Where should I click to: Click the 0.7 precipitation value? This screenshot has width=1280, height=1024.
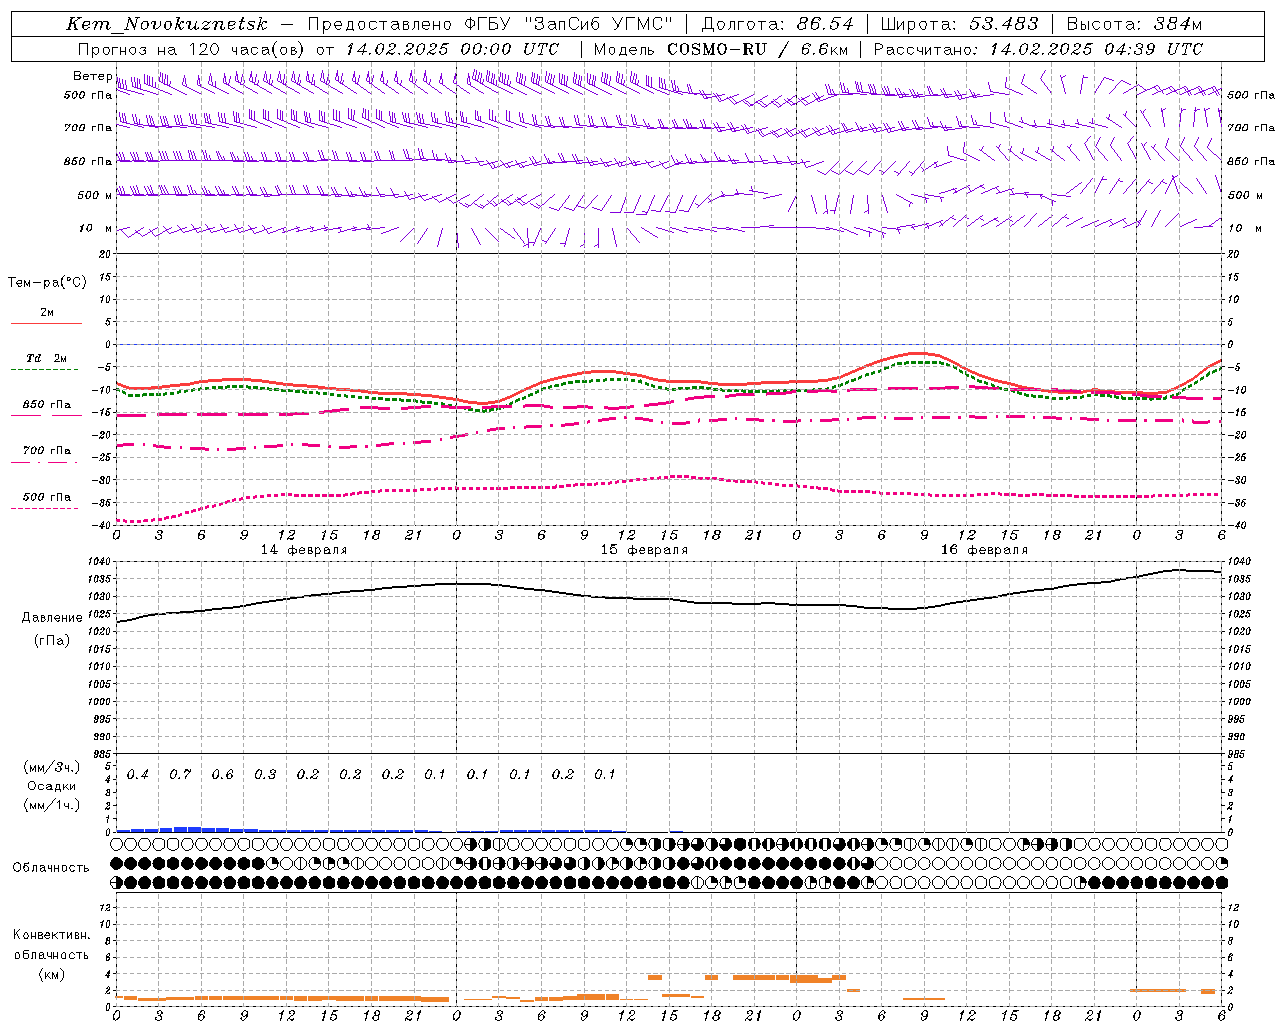click(180, 774)
